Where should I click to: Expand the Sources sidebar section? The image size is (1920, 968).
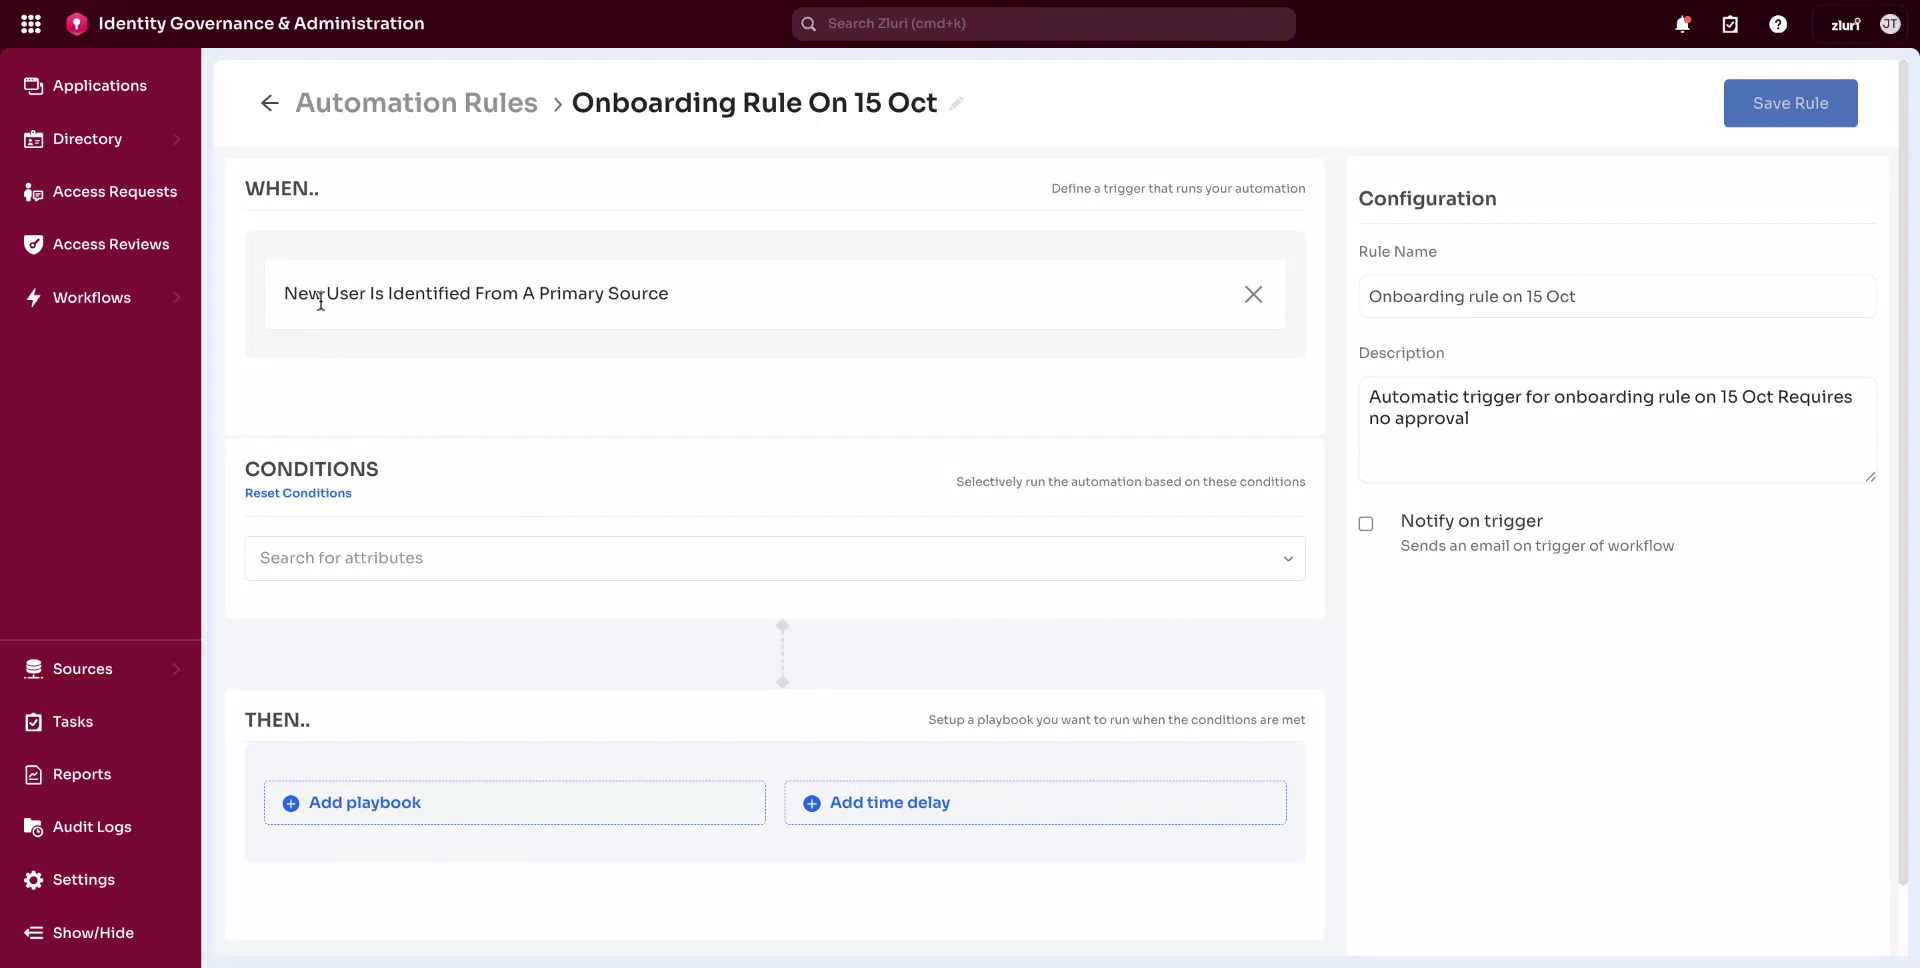(81, 668)
